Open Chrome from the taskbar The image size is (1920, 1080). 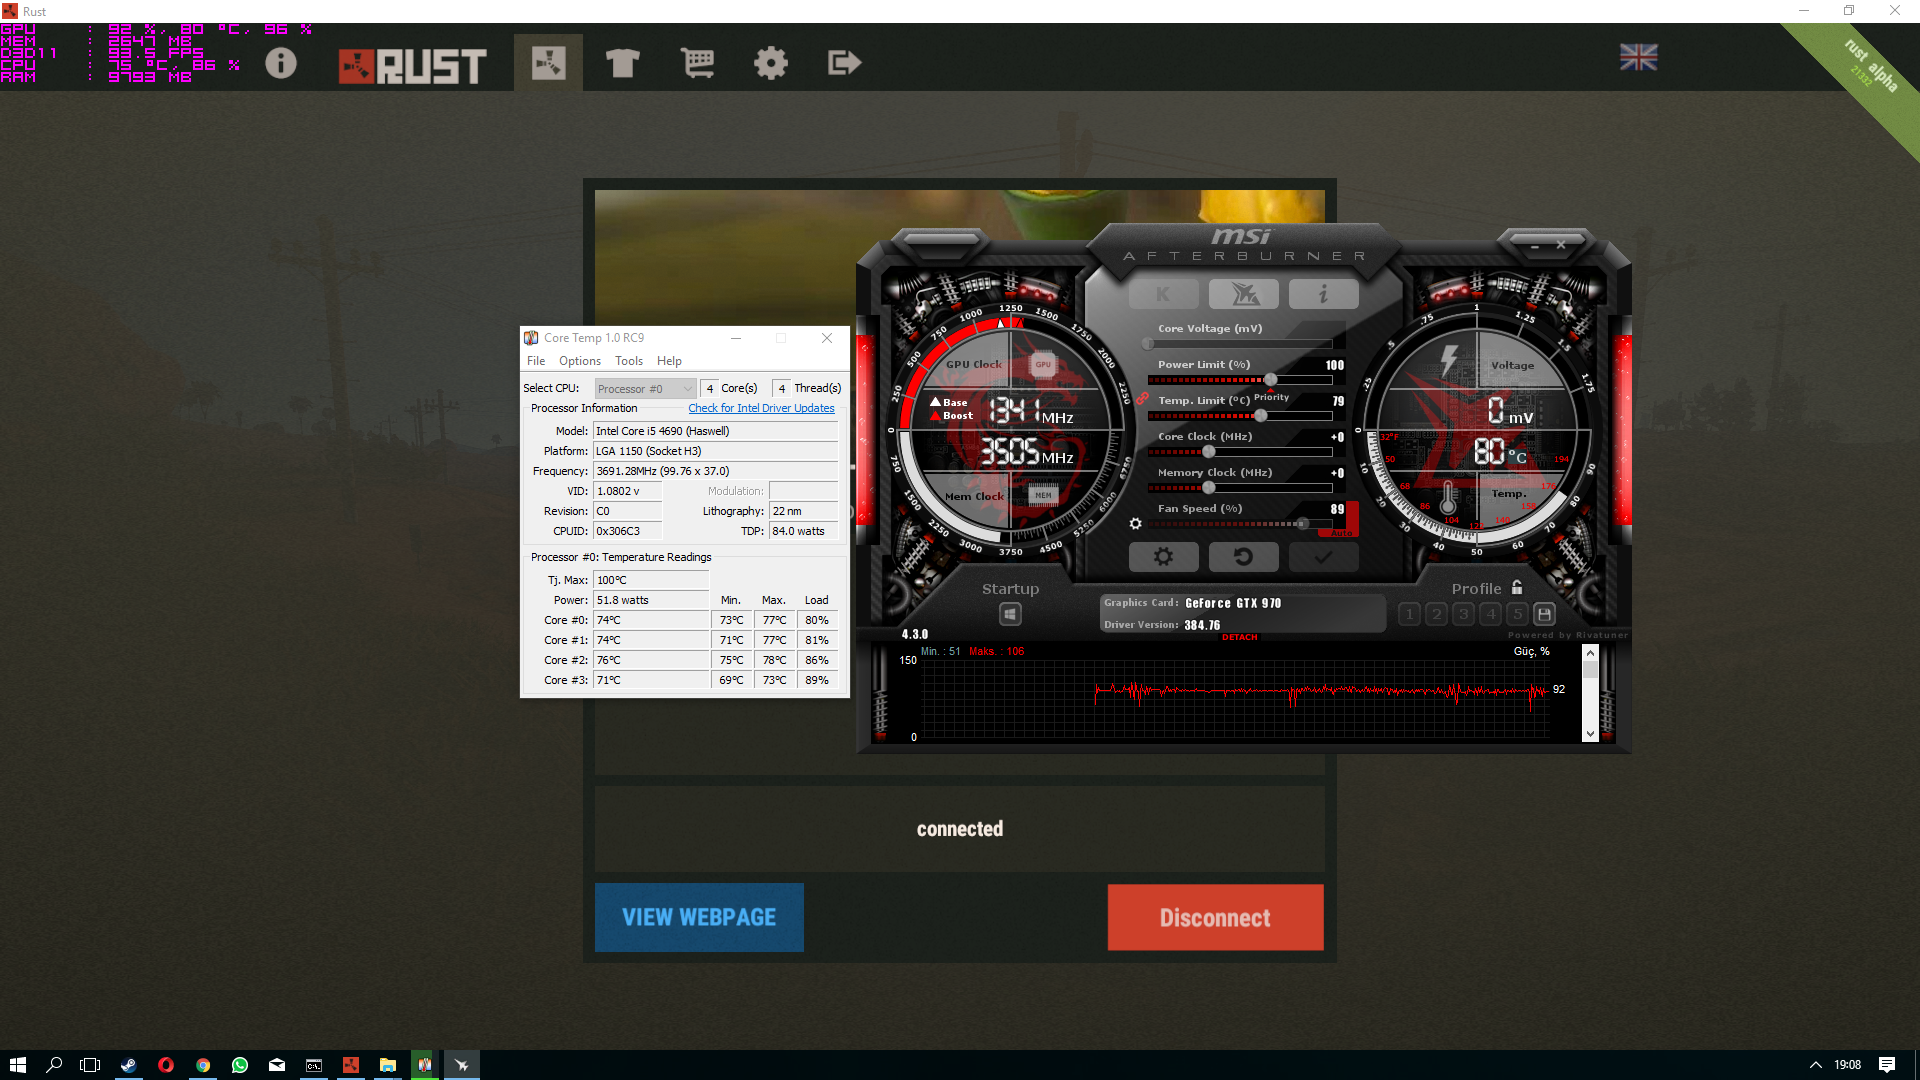[202, 1065]
